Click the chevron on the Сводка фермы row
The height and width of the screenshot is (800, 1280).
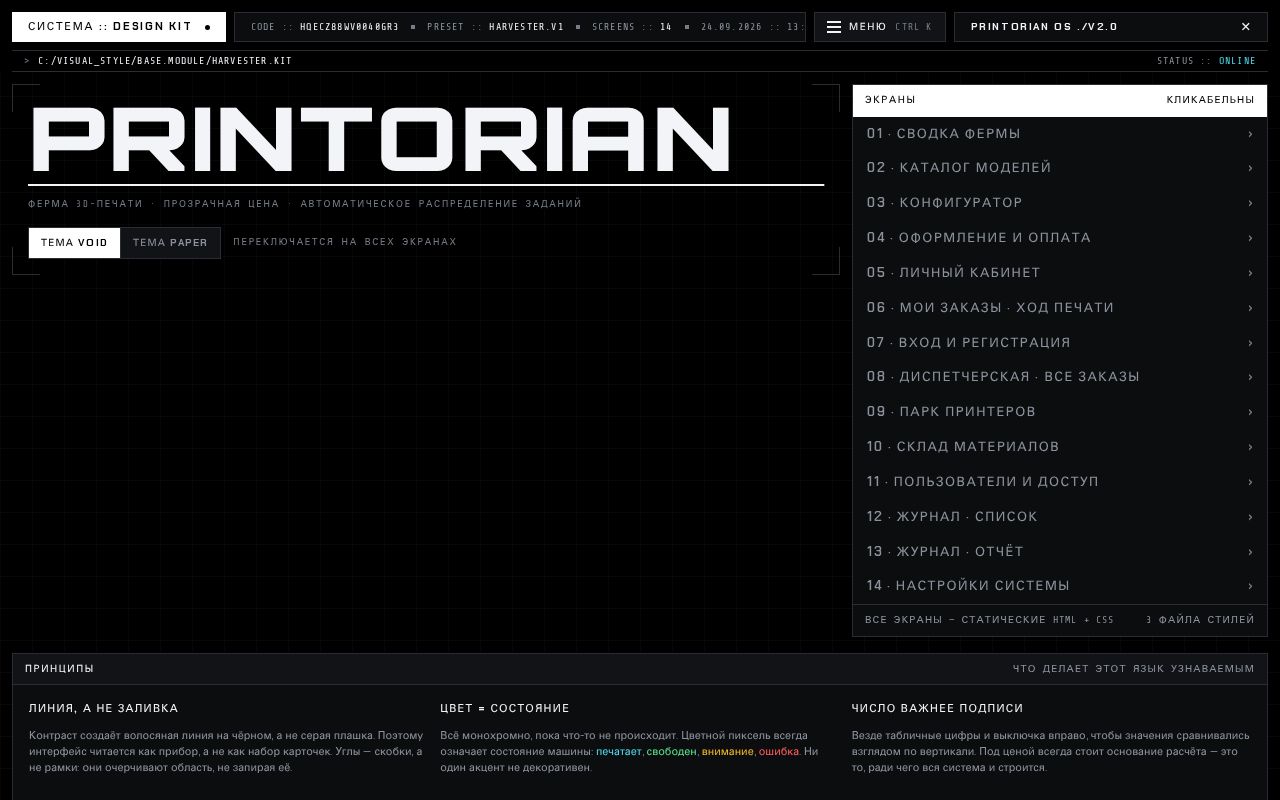[x=1250, y=134]
